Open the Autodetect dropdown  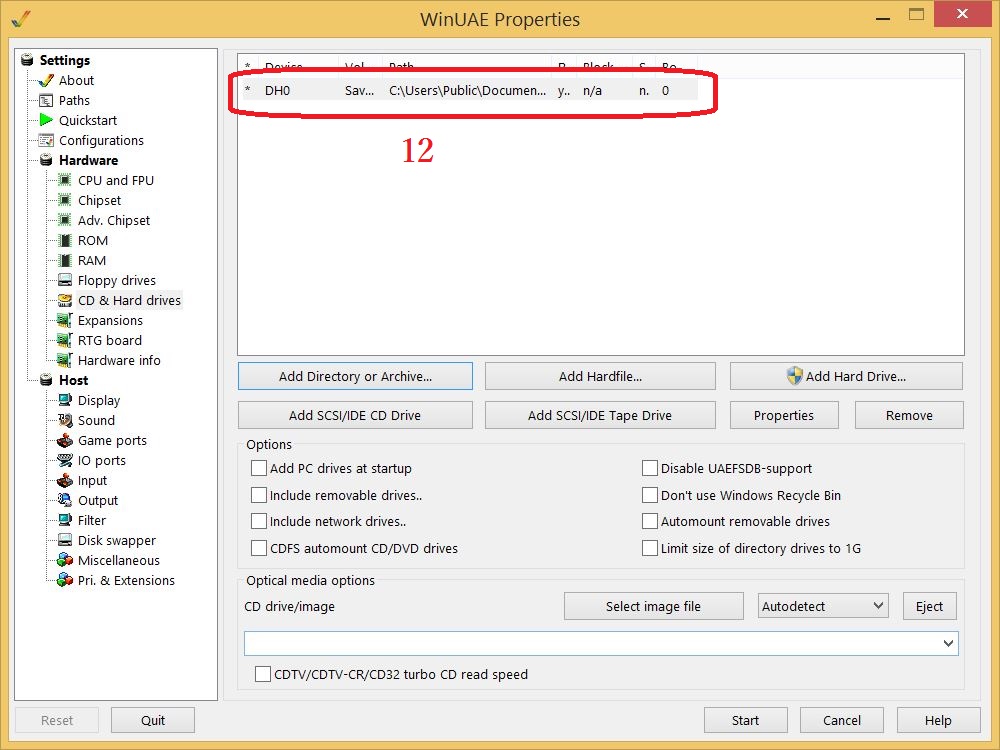[823, 606]
